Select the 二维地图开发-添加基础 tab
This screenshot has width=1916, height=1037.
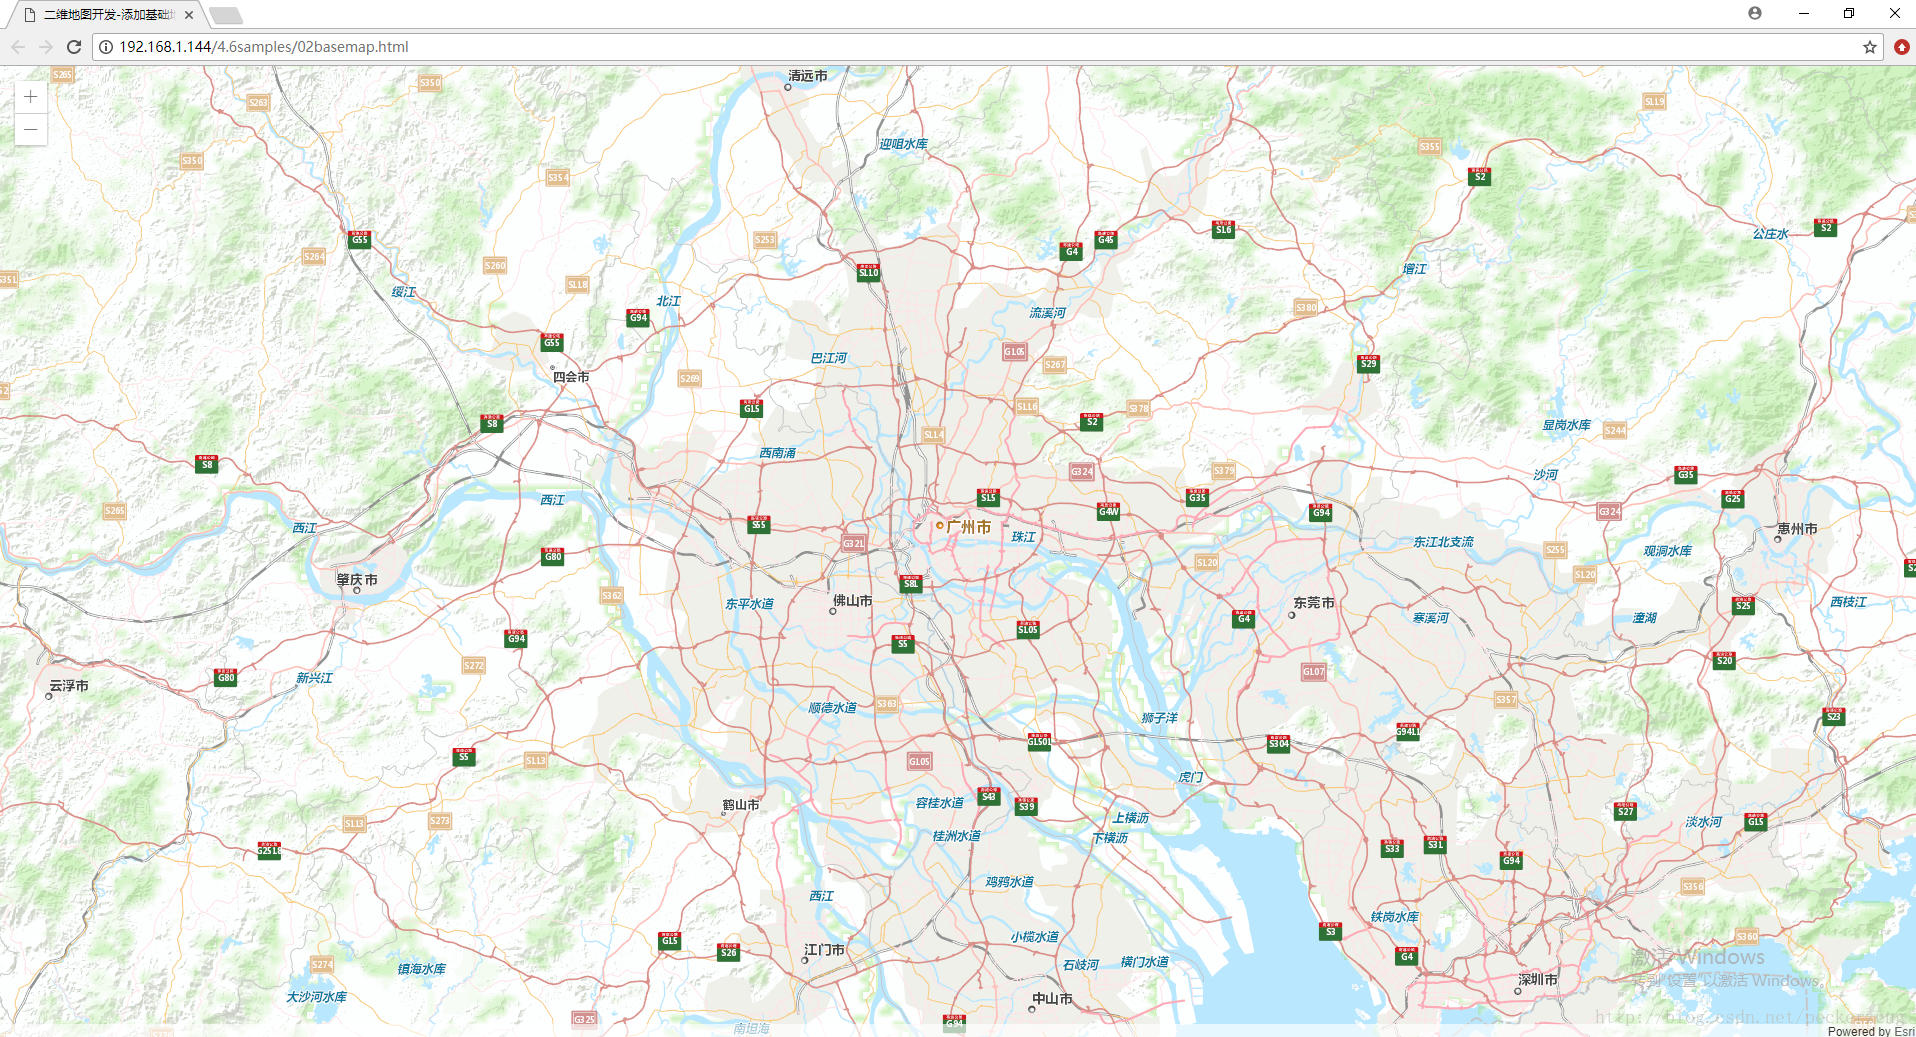pyautogui.click(x=108, y=15)
